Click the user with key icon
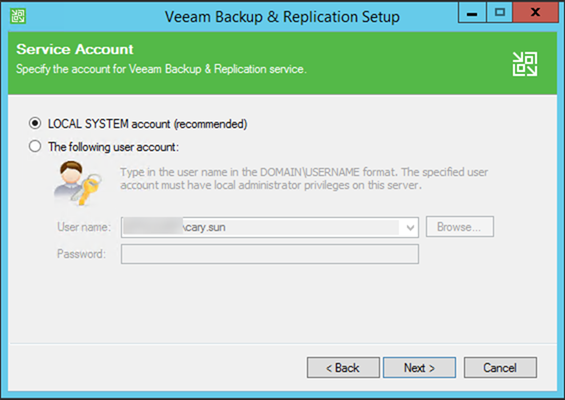 pos(77,183)
